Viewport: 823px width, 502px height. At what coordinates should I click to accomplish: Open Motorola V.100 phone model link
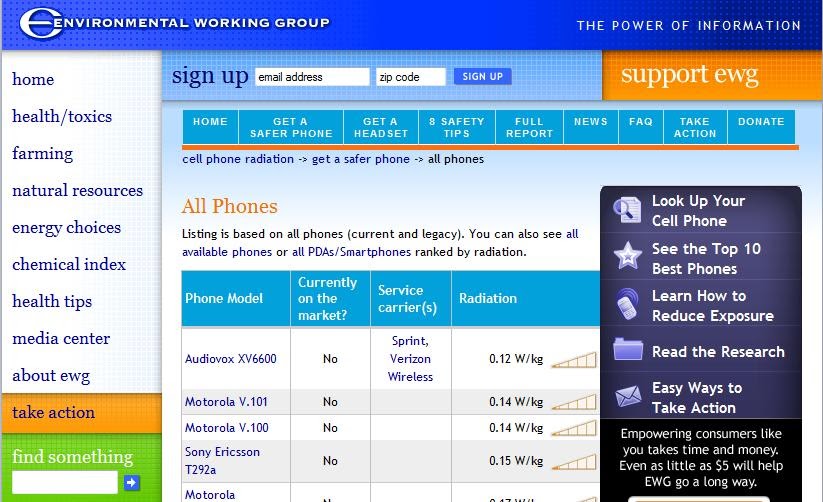pyautogui.click(x=227, y=428)
